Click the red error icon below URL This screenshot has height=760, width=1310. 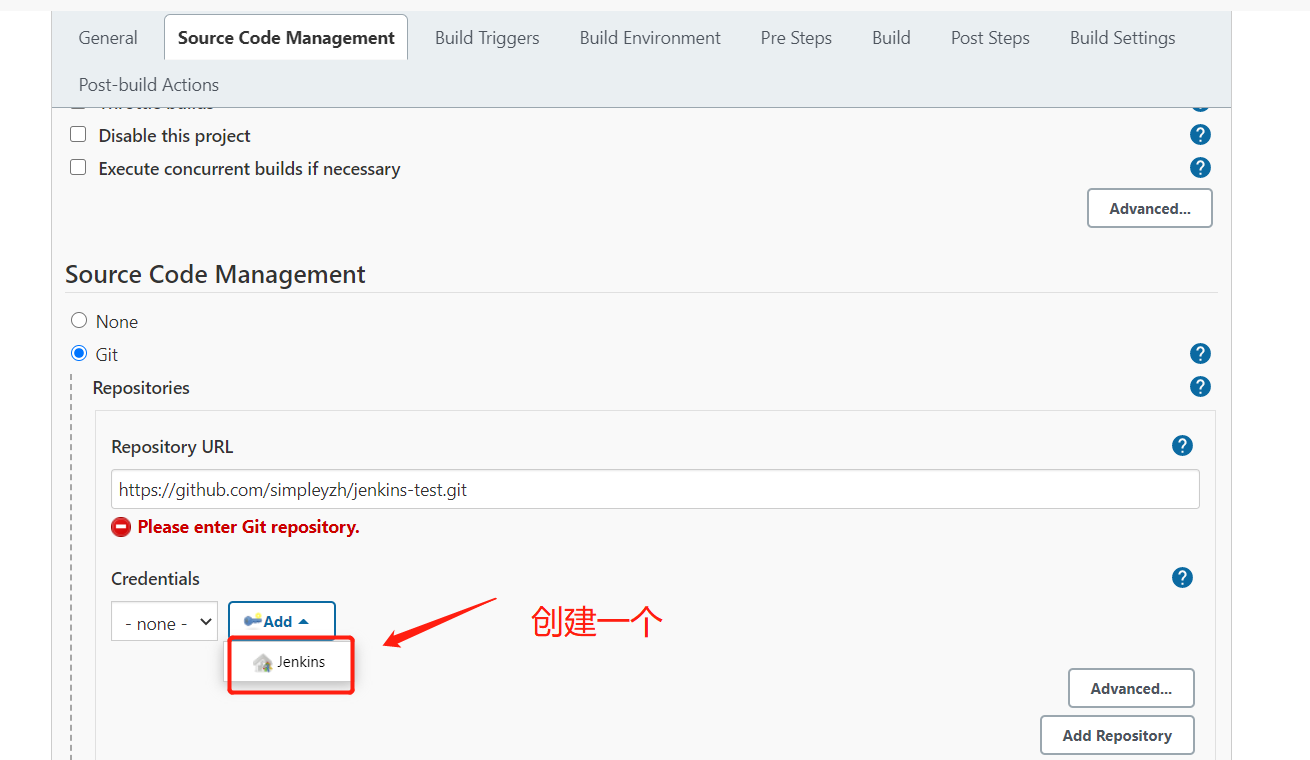[121, 527]
